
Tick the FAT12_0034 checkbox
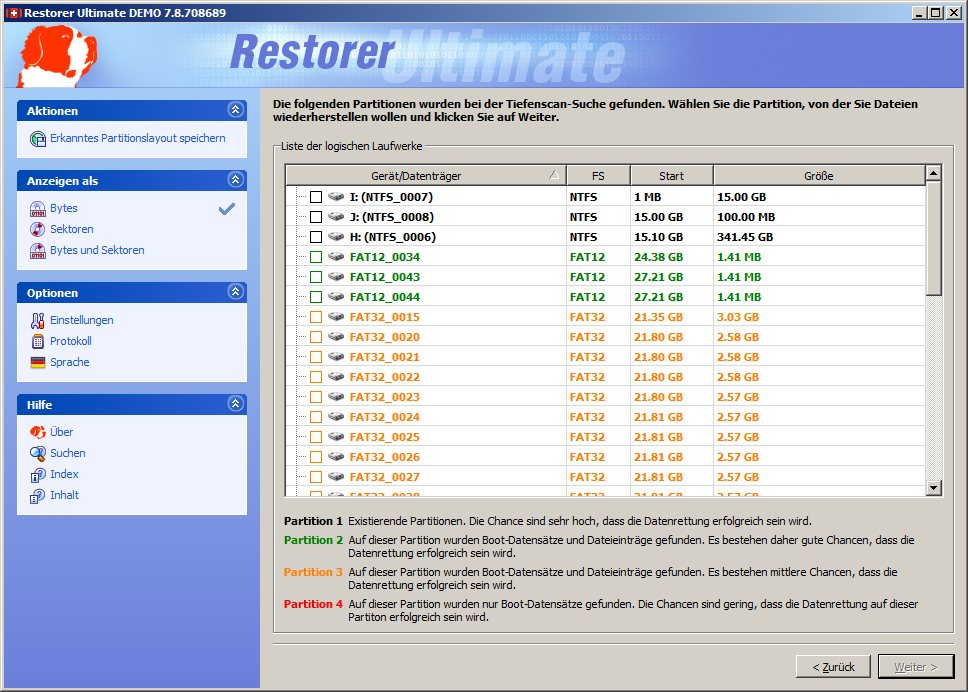[x=316, y=257]
